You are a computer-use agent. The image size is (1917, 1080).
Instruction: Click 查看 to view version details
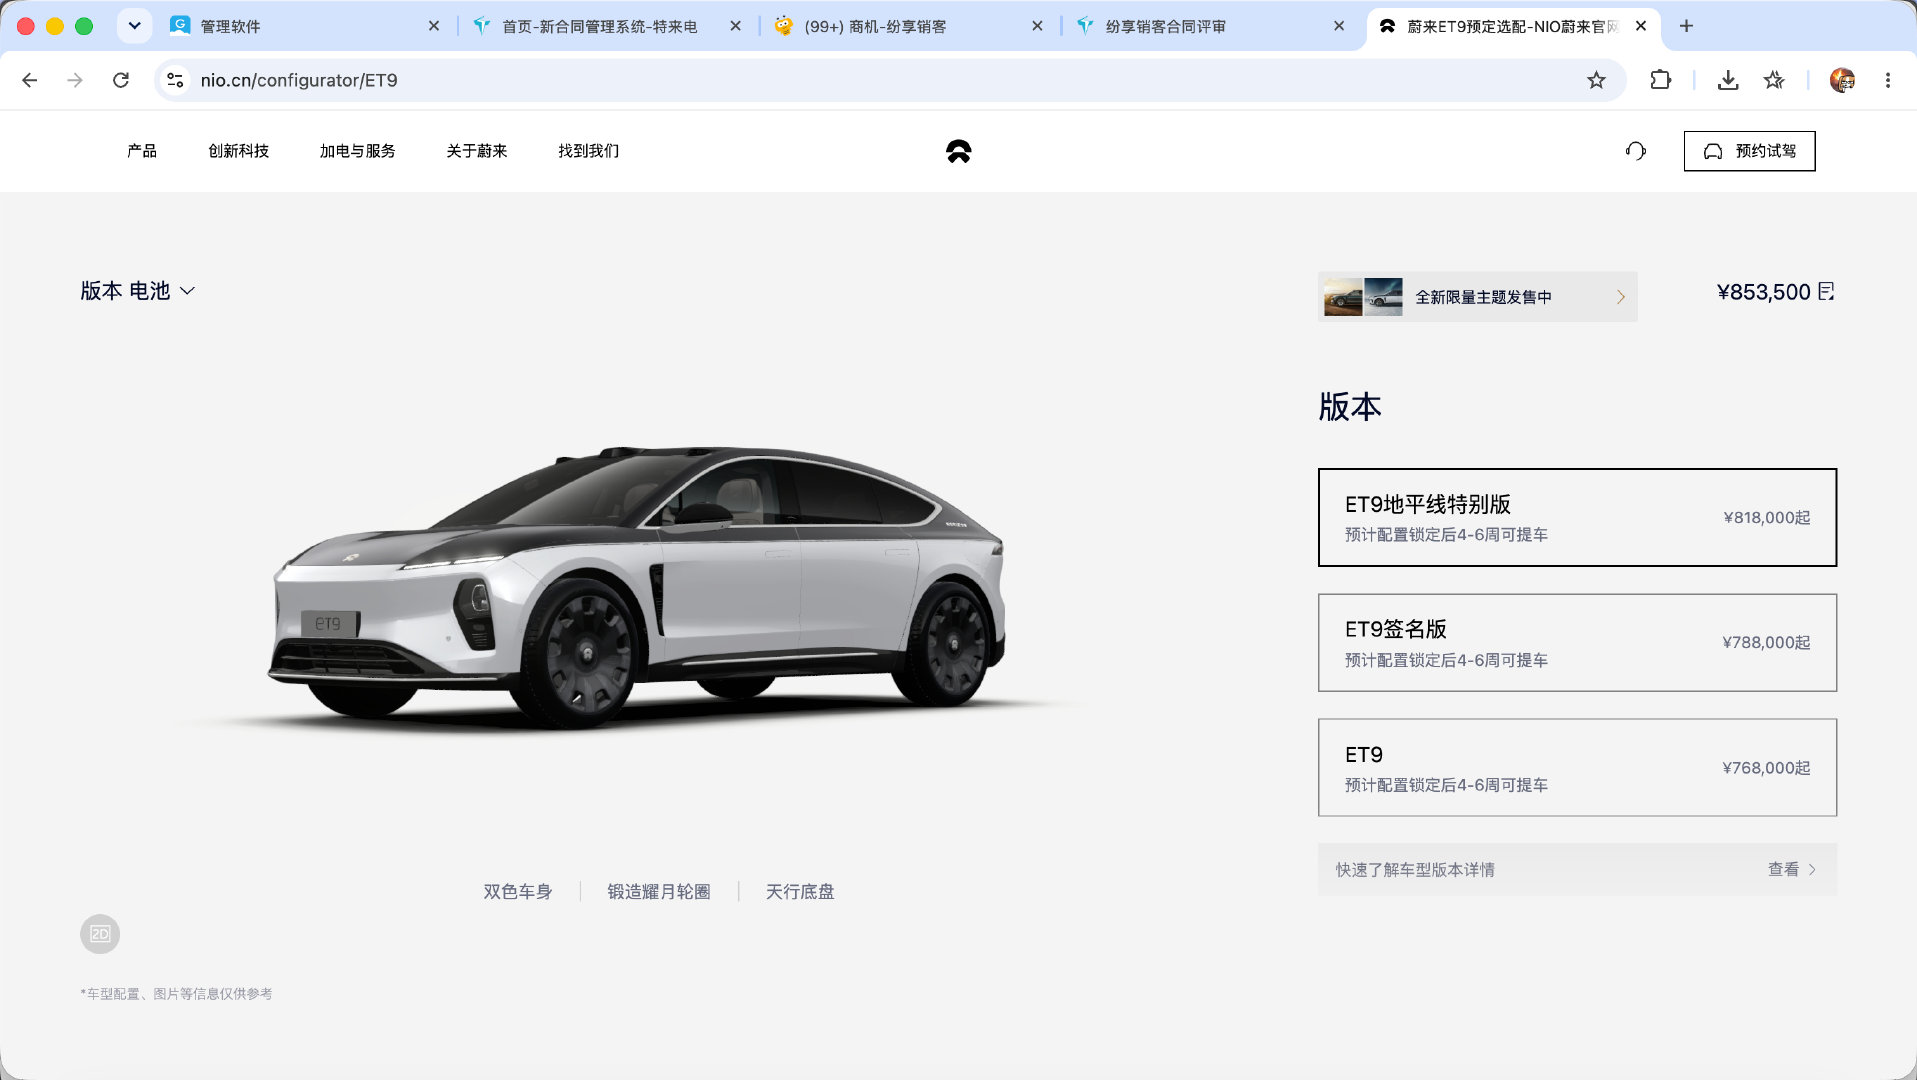coord(1791,870)
